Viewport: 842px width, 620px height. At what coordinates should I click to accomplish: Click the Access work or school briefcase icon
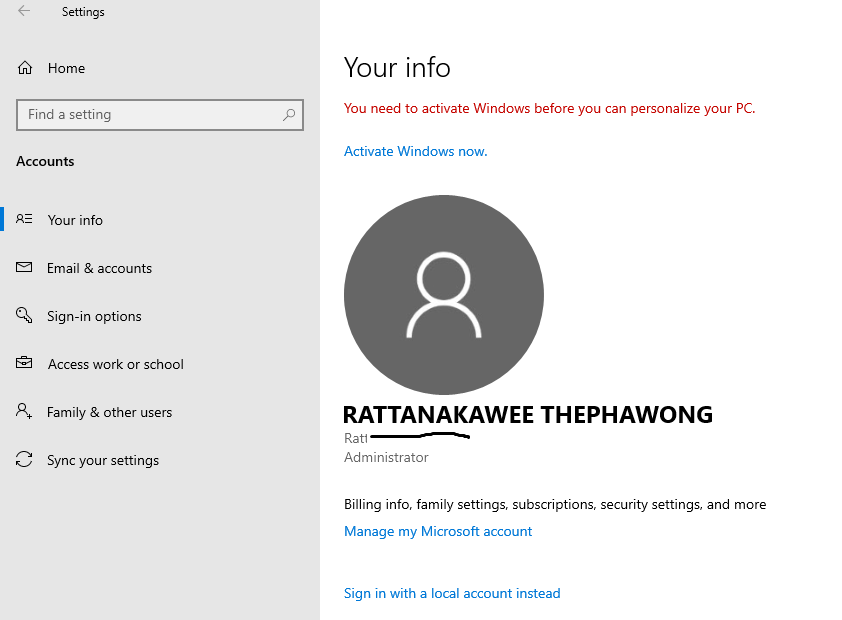tap(24, 363)
